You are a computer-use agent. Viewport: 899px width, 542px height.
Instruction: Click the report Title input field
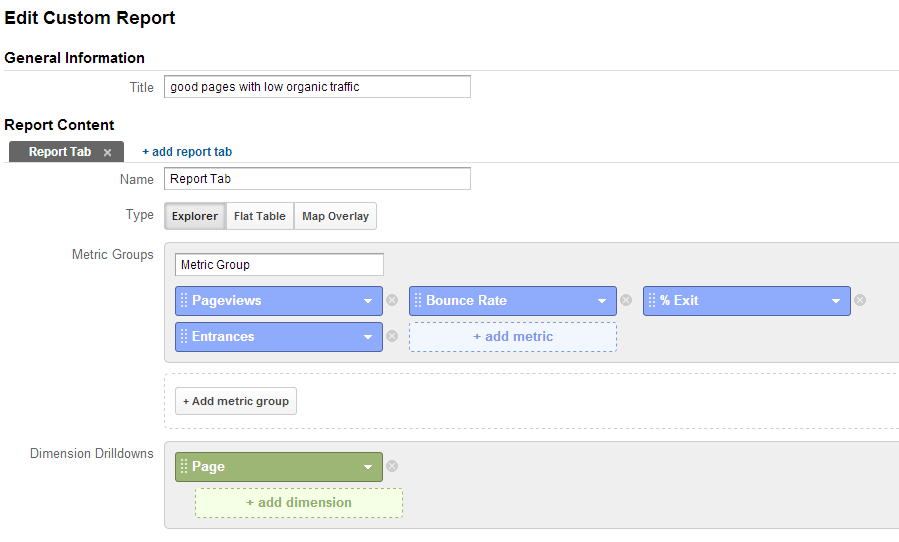tap(317, 87)
